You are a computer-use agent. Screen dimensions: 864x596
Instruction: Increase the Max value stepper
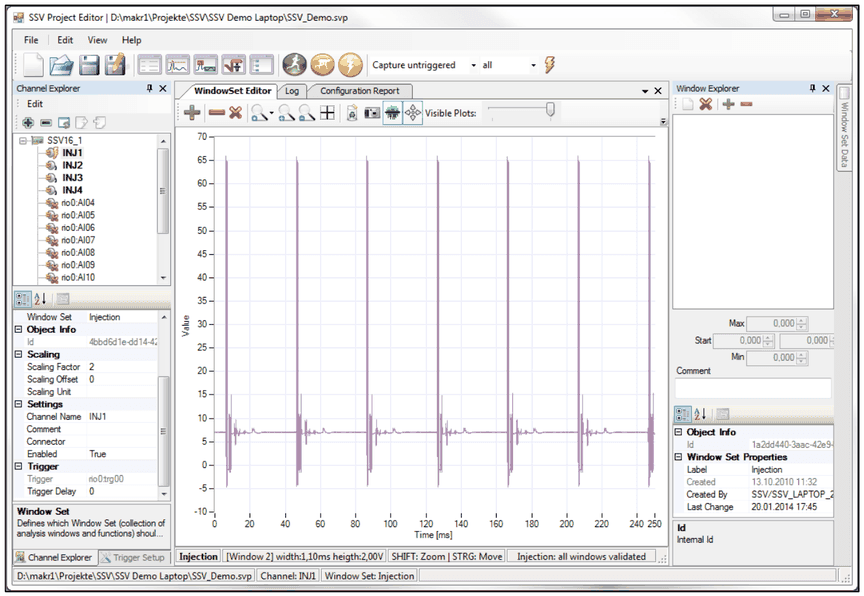point(802,321)
